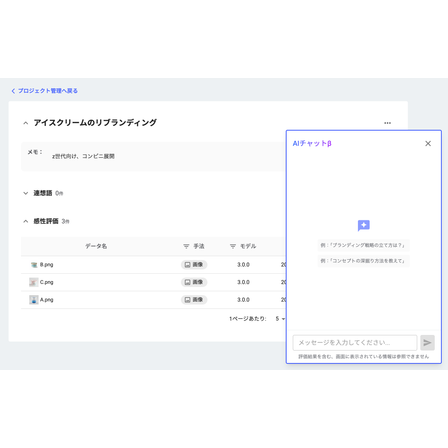The width and height of the screenshot is (448, 448).
Task: Expand the 連想語 section
Action: click(26, 193)
